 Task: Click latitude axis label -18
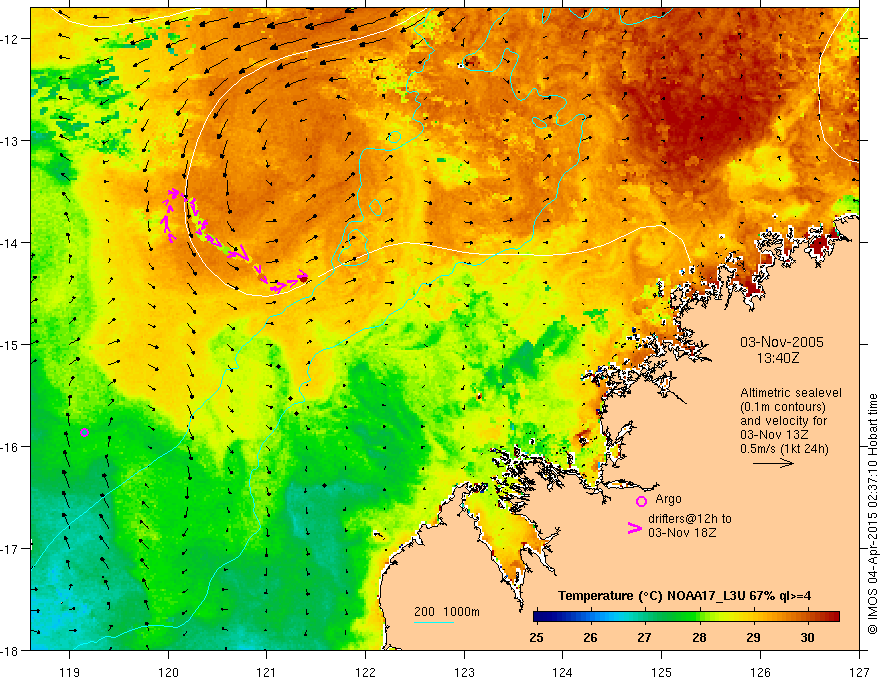click(x=11, y=650)
